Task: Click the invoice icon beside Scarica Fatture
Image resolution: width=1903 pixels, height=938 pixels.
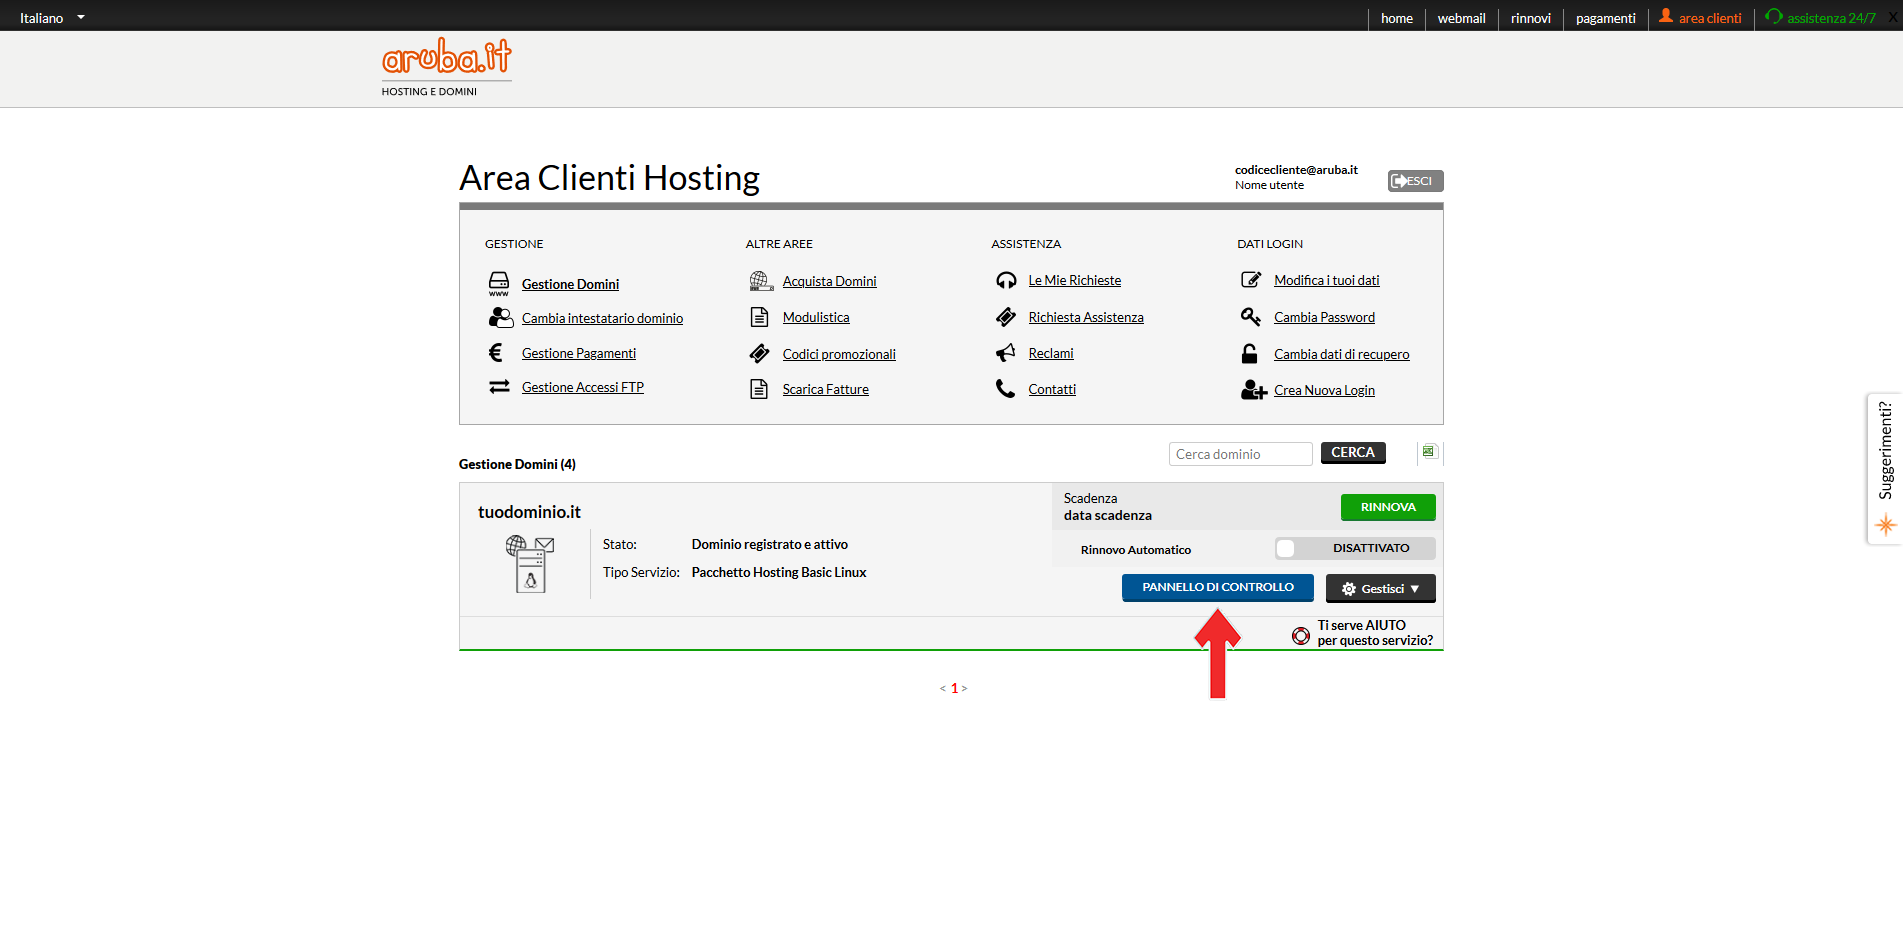Action: pos(760,389)
